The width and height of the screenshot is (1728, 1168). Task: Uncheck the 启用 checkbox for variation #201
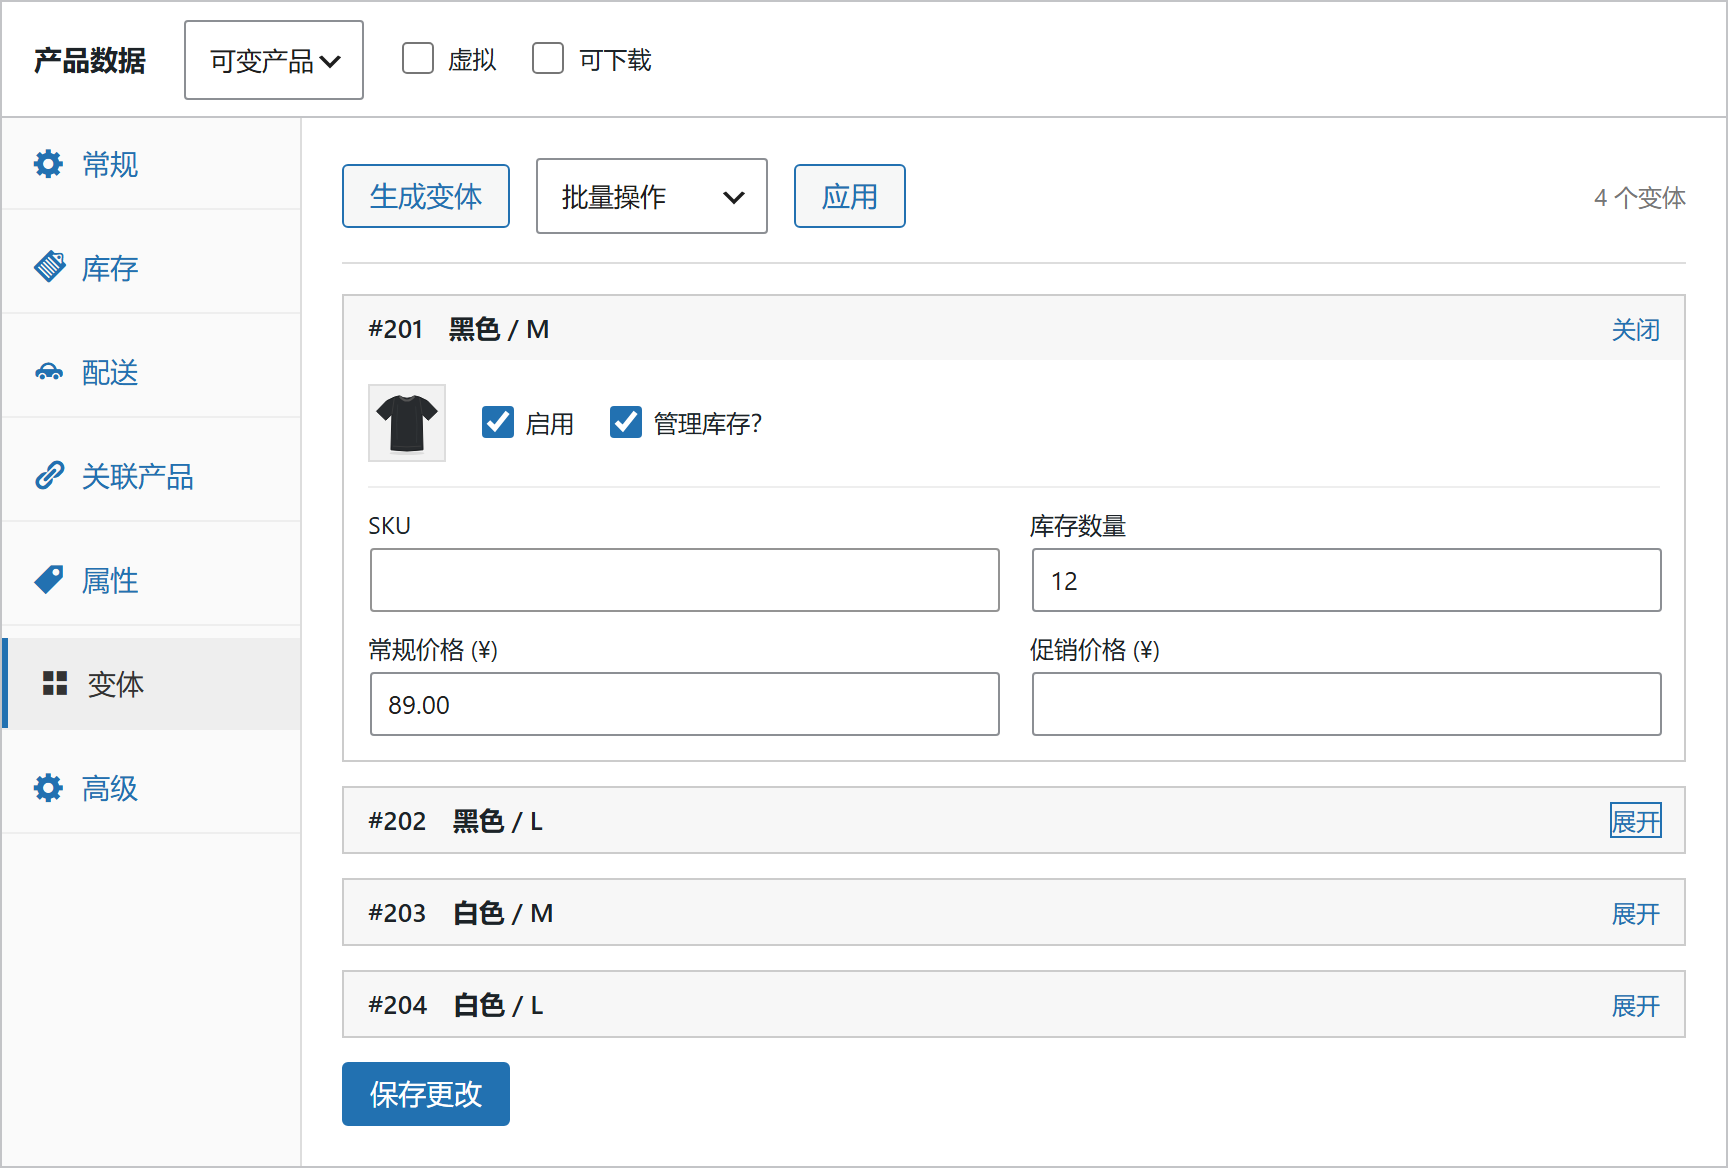[x=498, y=422]
